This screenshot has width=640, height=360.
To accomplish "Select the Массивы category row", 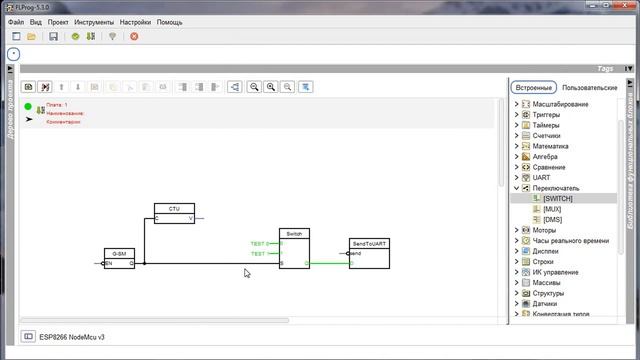I will coord(564,282).
